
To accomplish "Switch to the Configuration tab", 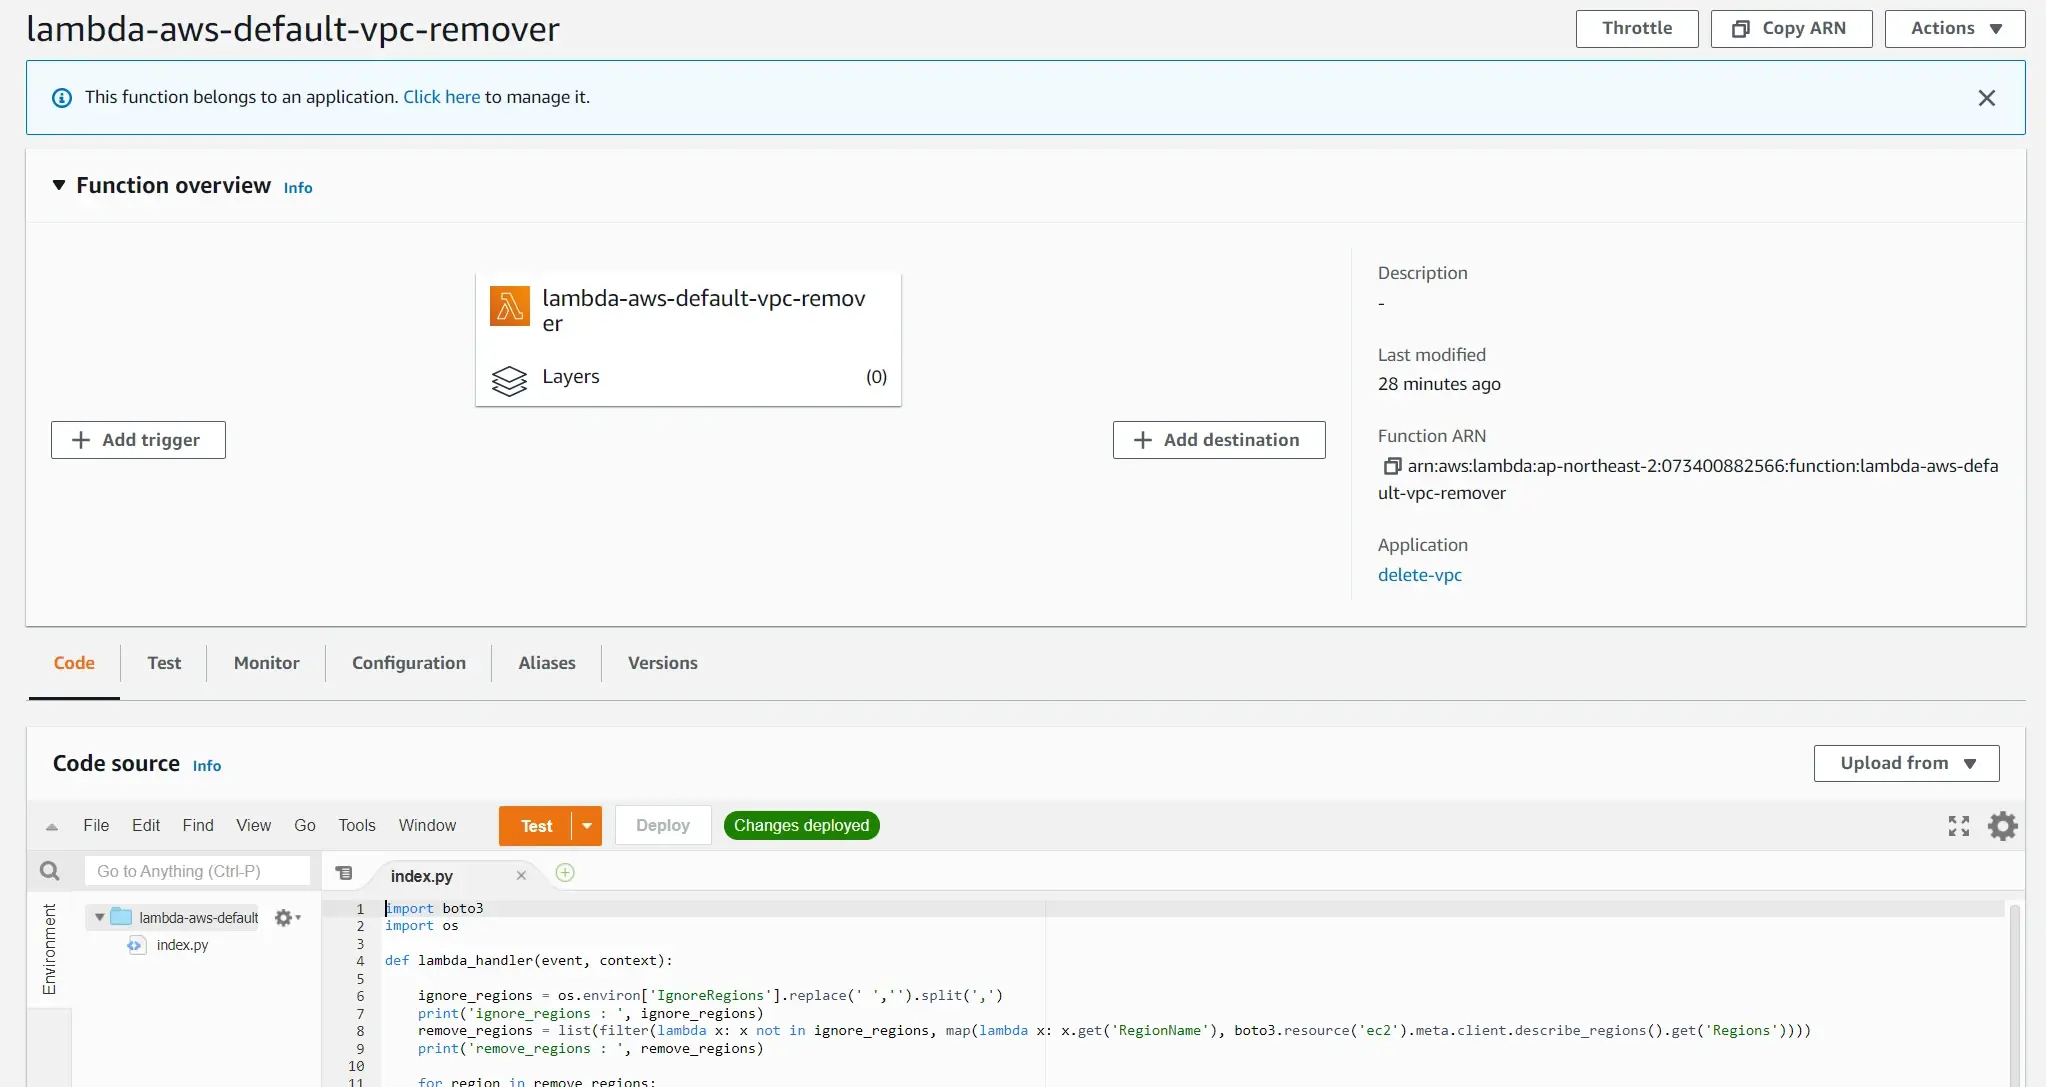I will [408, 663].
